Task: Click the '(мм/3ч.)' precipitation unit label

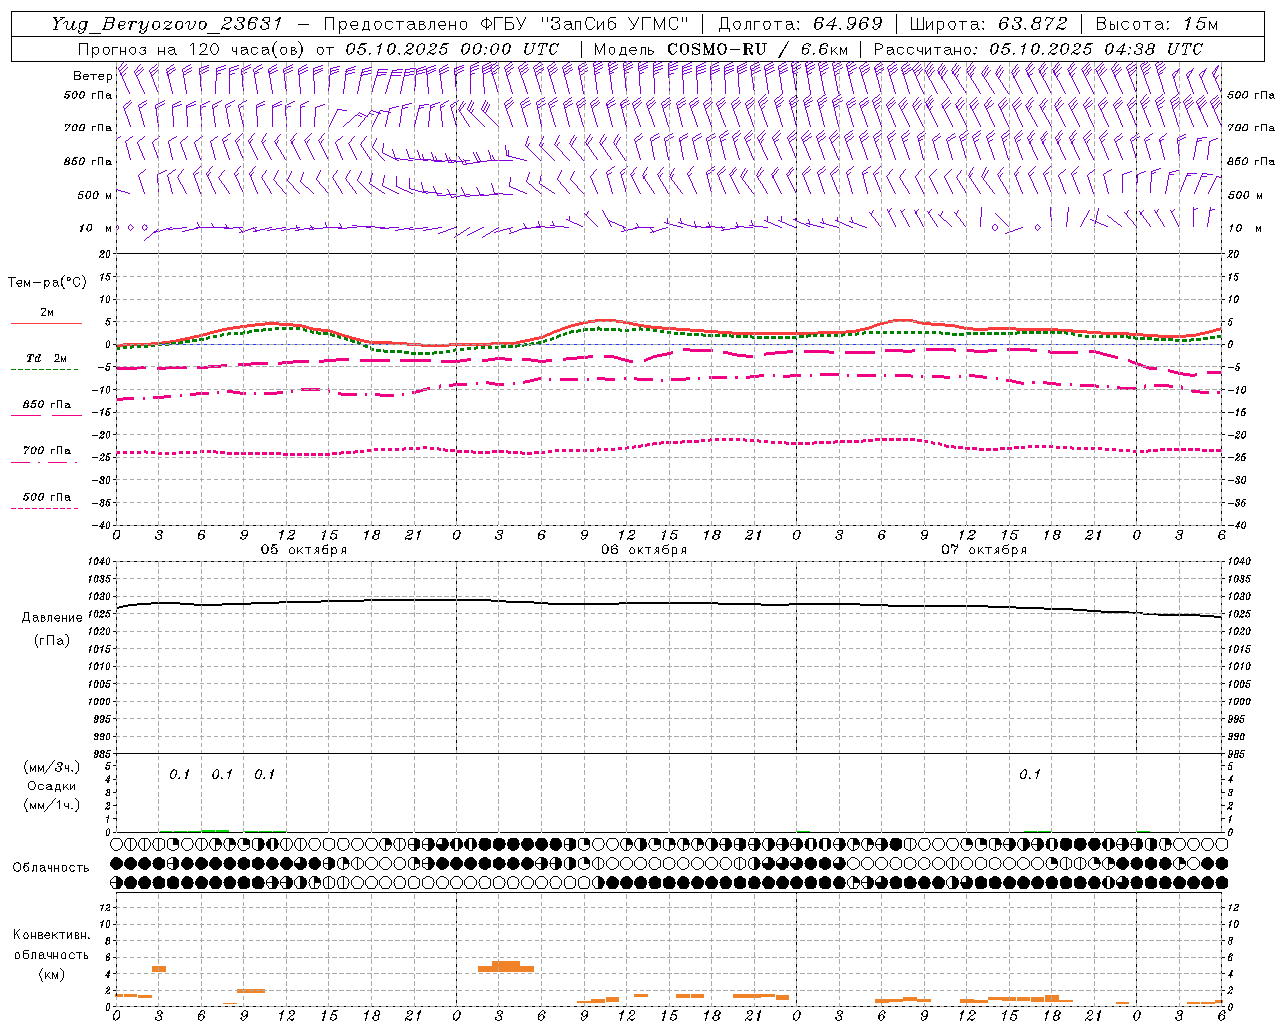Action: click(x=51, y=768)
